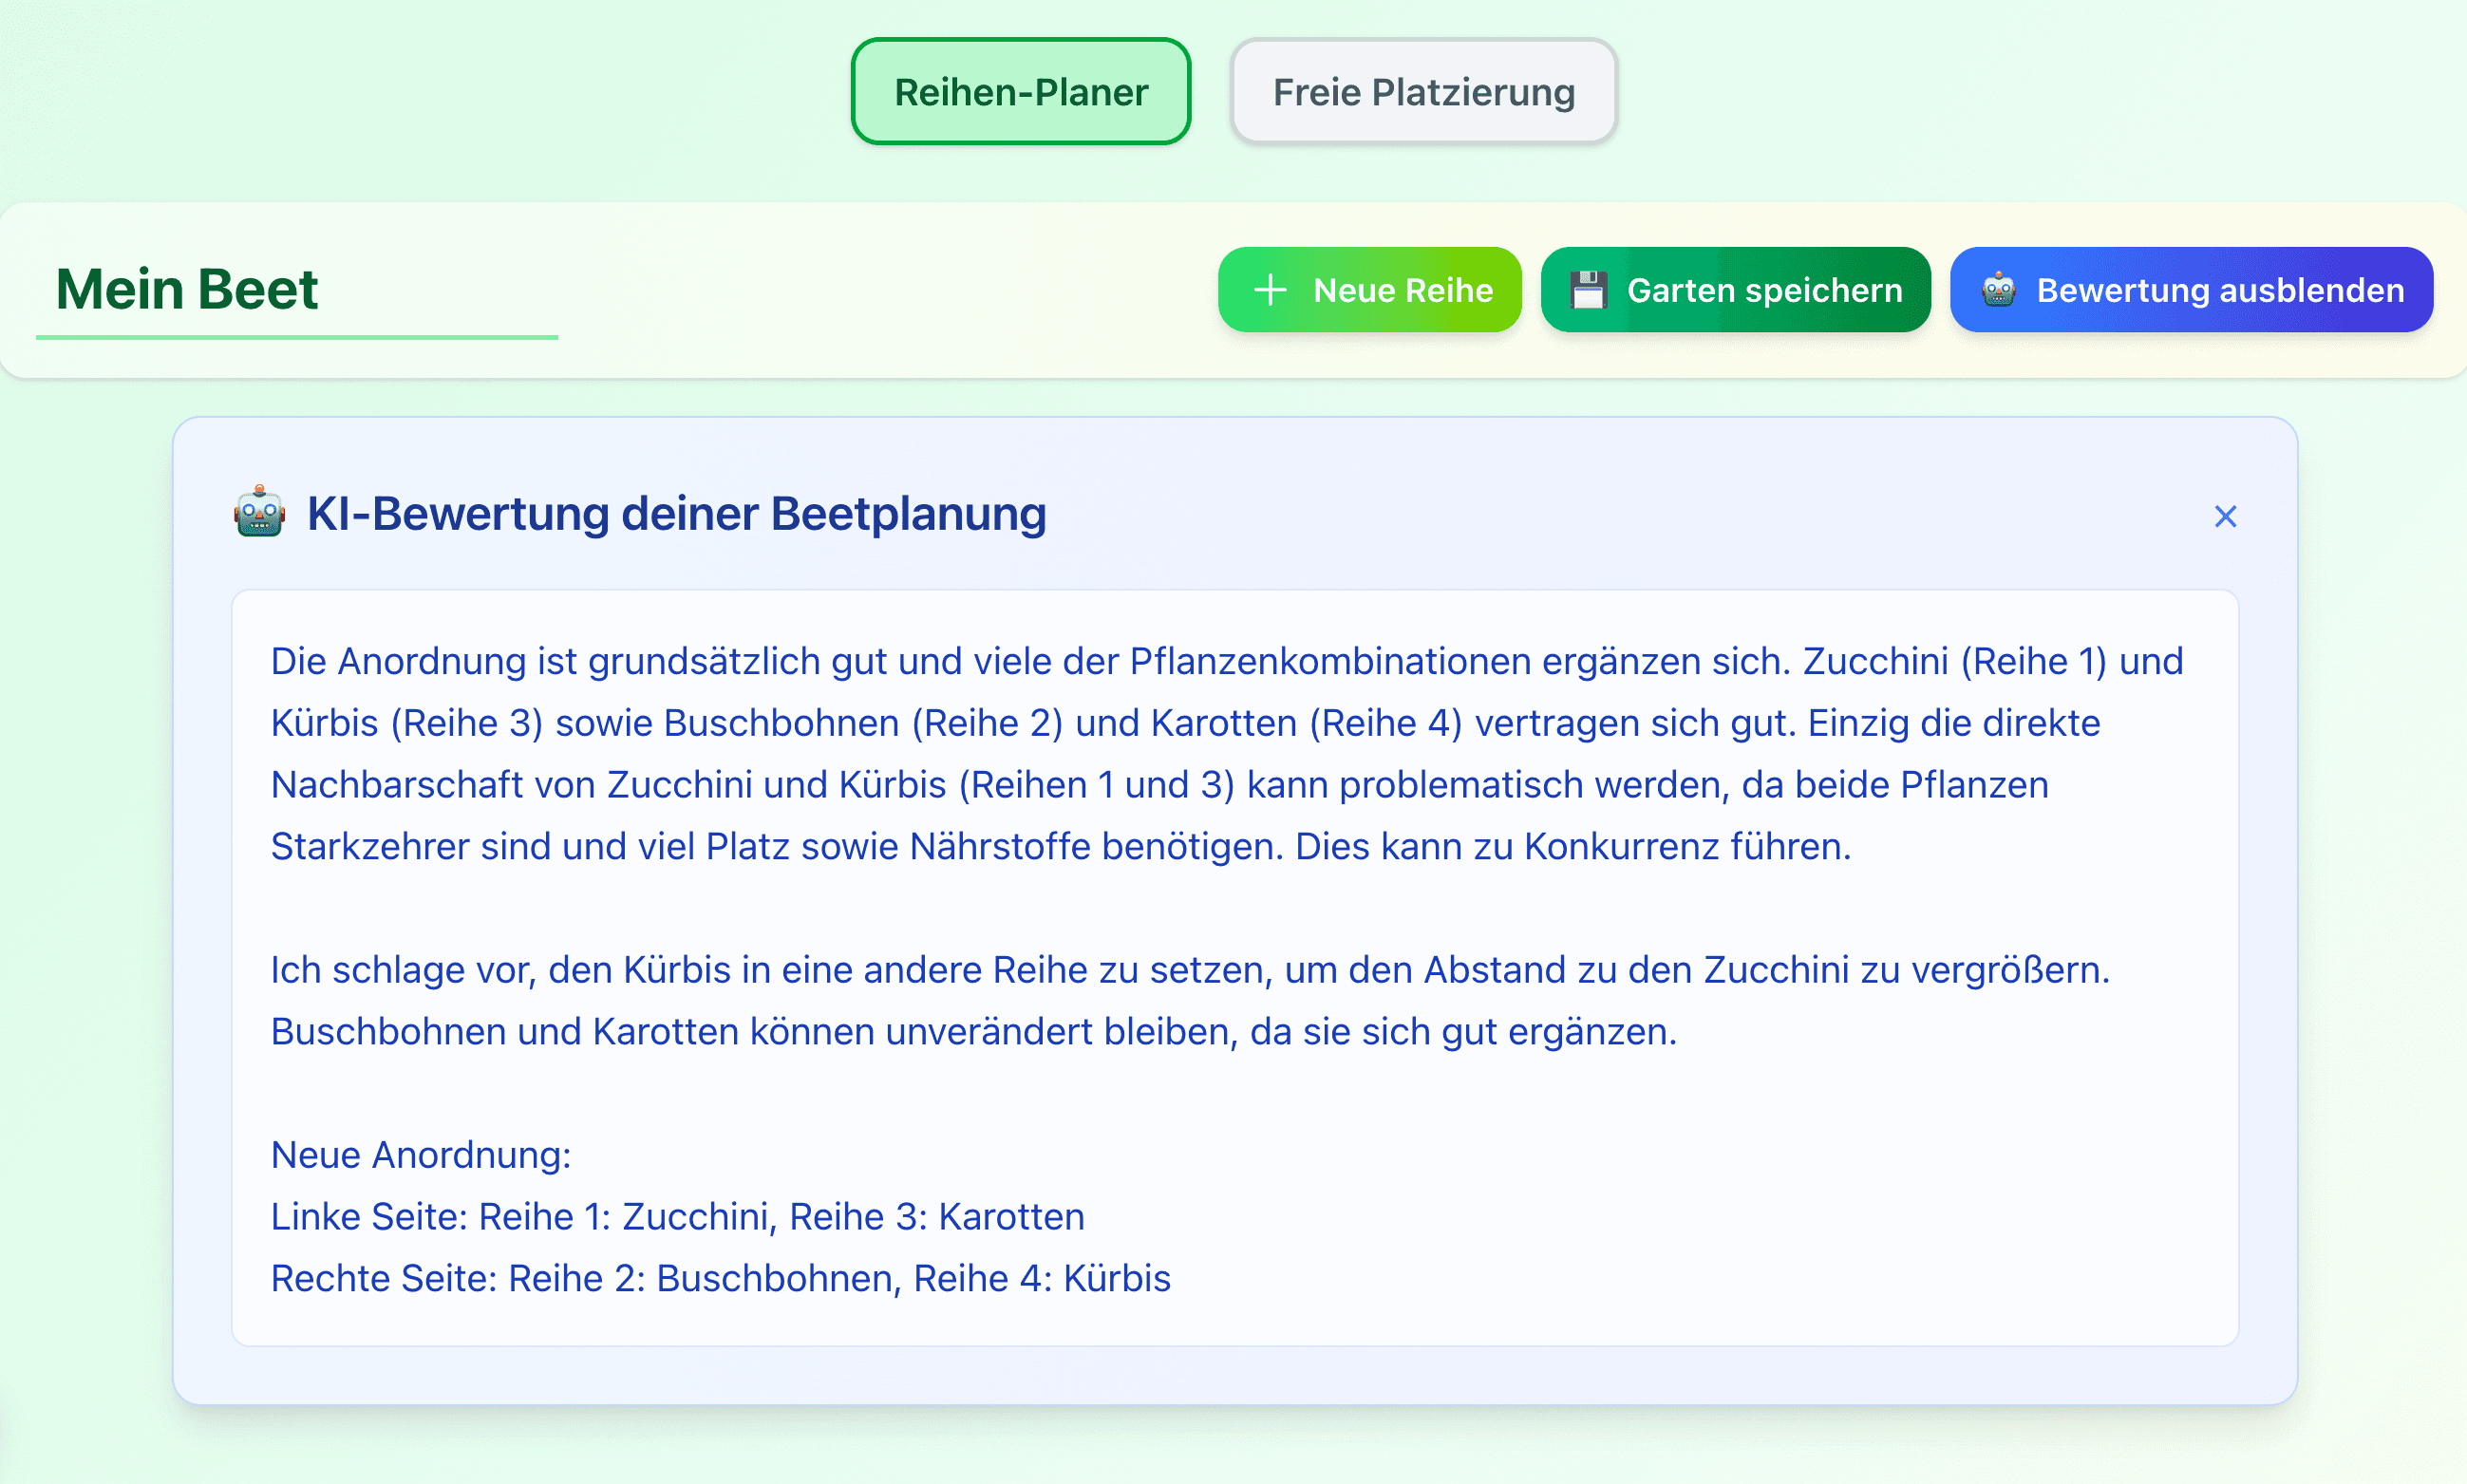Select the green save icon in Garten speichern

(1591, 289)
